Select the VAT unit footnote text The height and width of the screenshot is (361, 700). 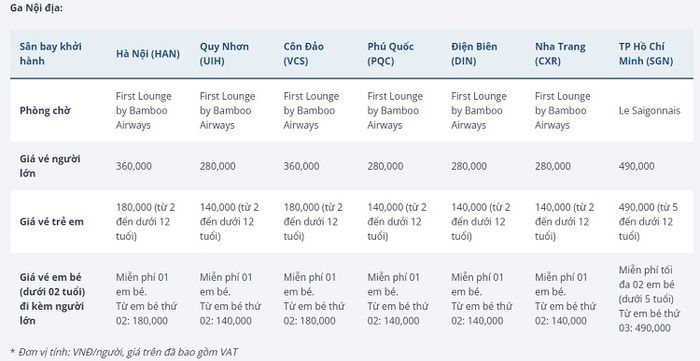pyautogui.click(x=124, y=352)
